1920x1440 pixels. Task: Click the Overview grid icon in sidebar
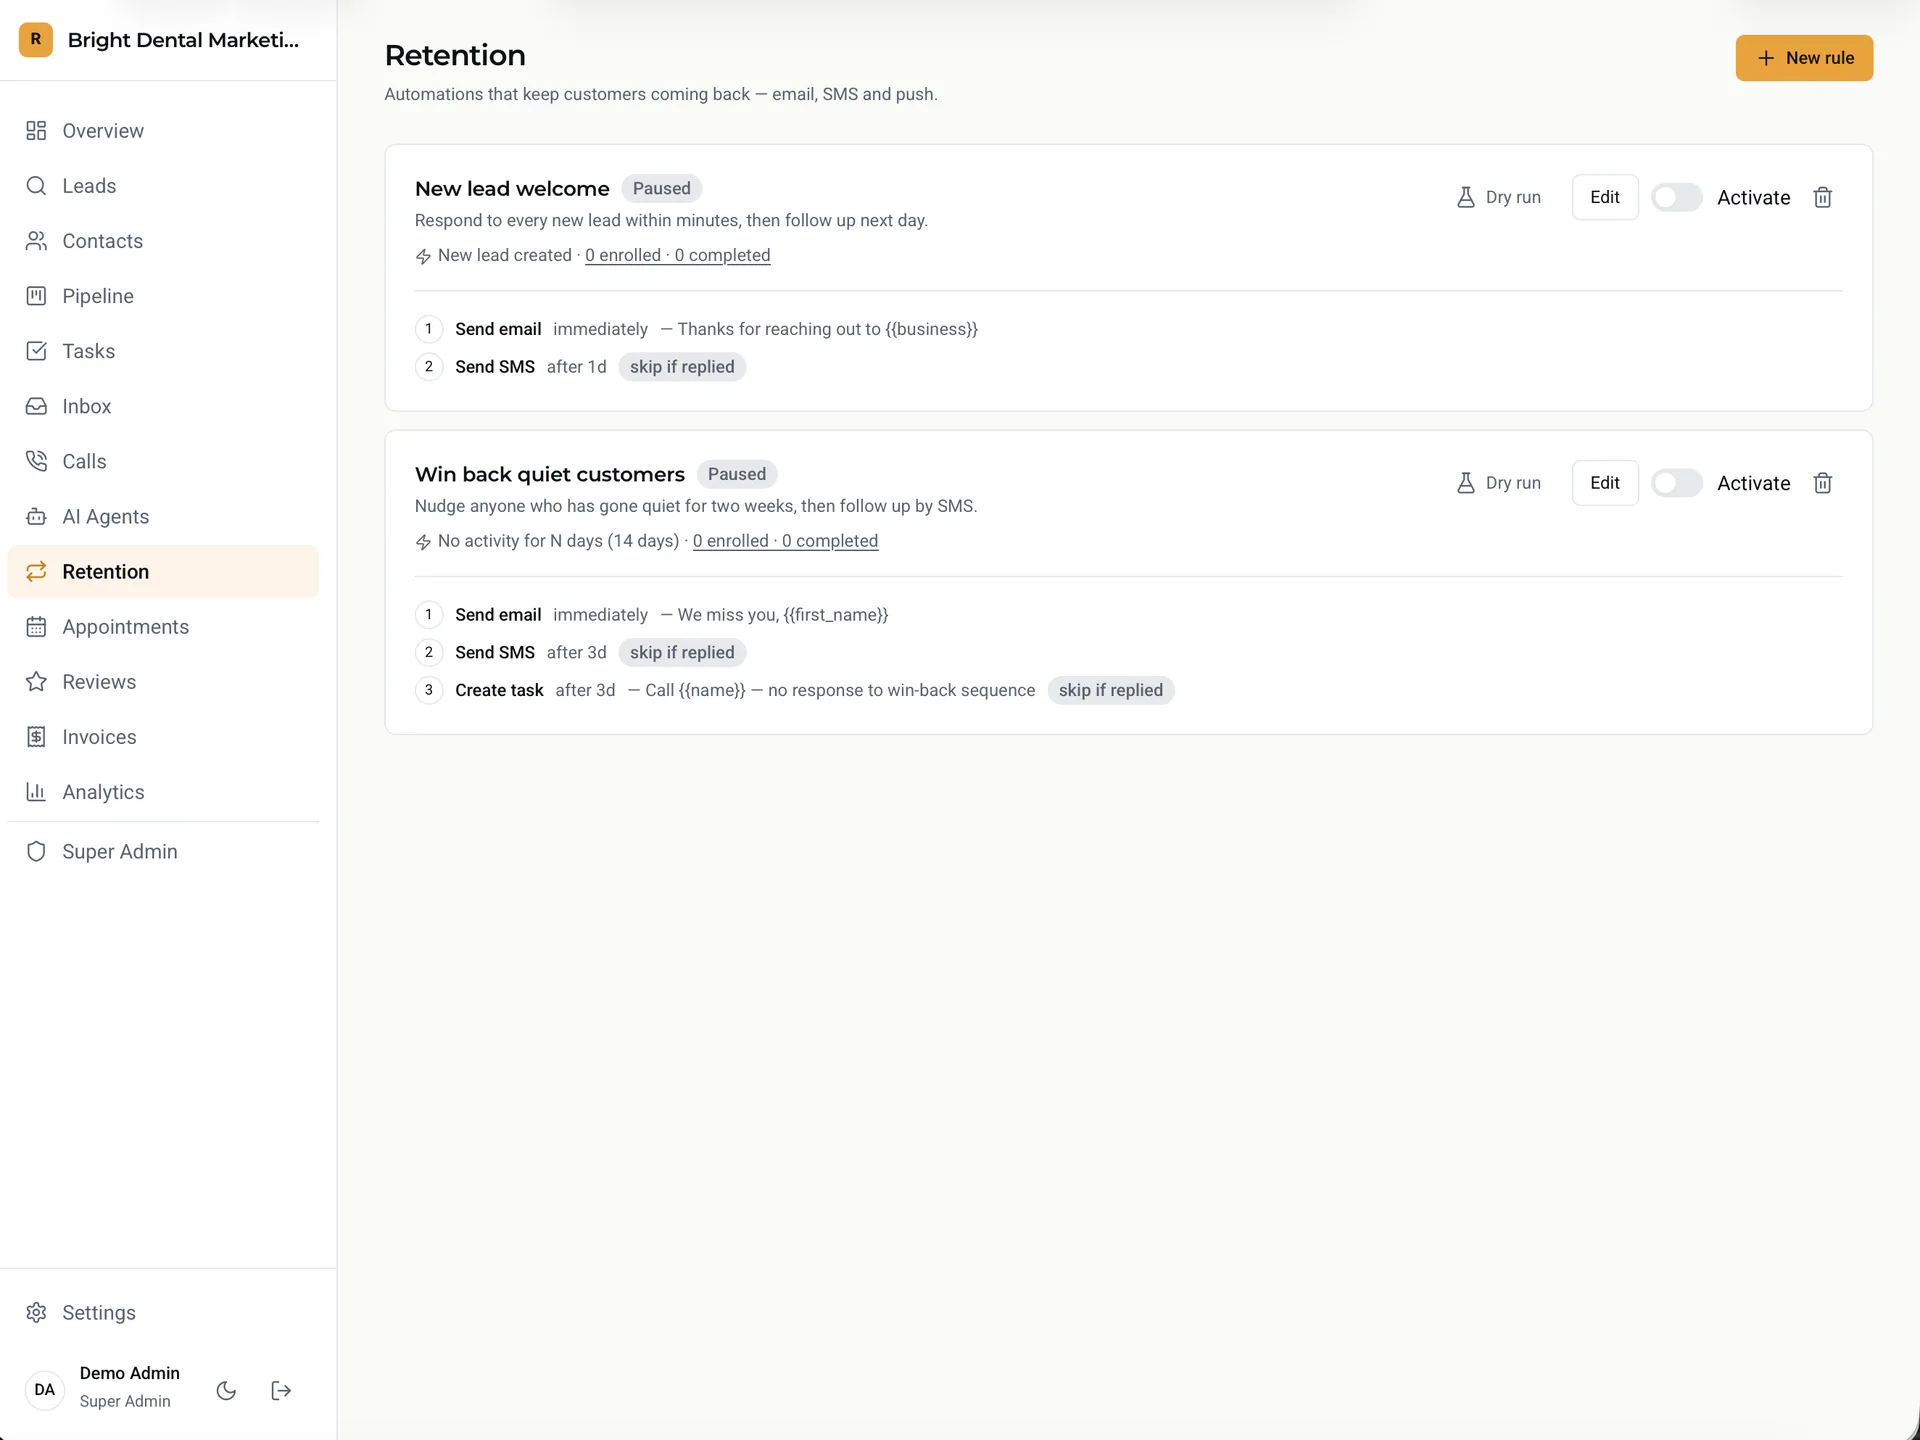pyautogui.click(x=36, y=131)
